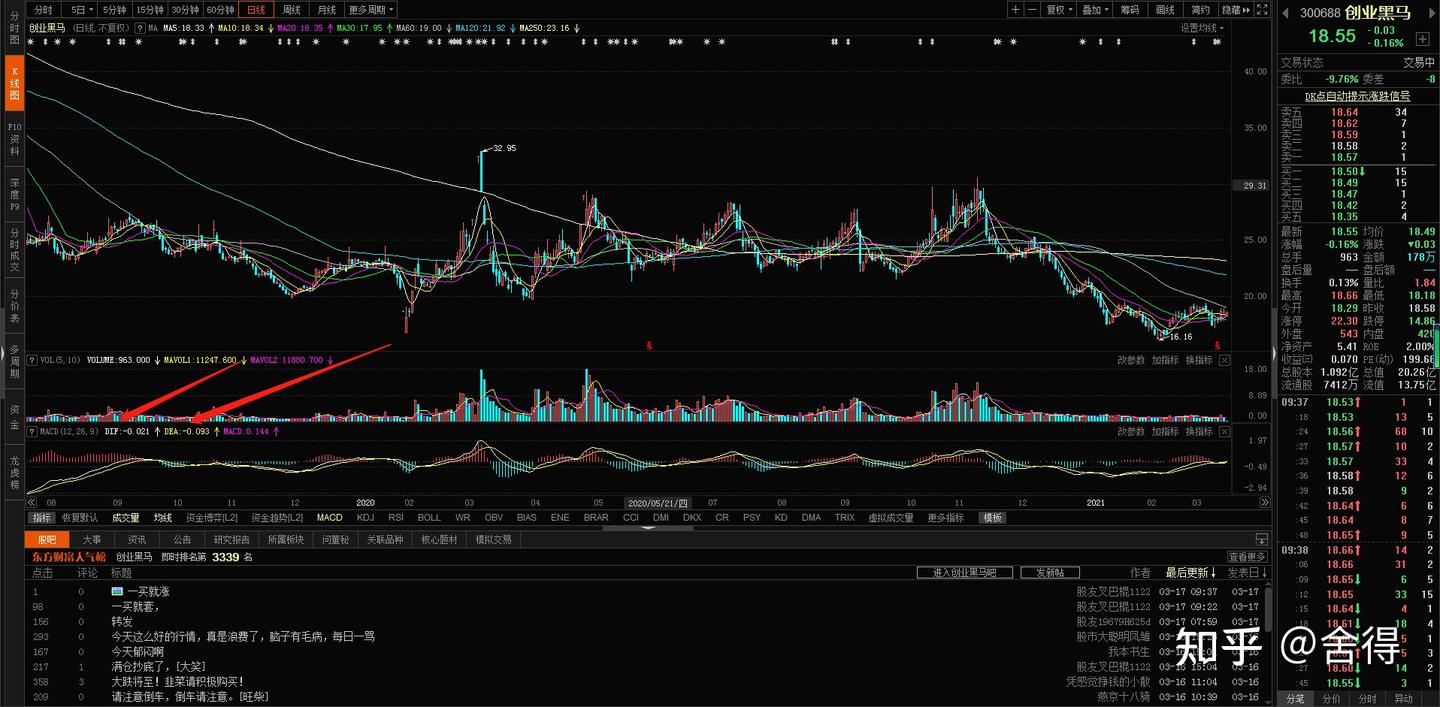Click 进入创业黑马吧 button
Image resolution: width=1440 pixels, height=707 pixels.
pos(964,573)
